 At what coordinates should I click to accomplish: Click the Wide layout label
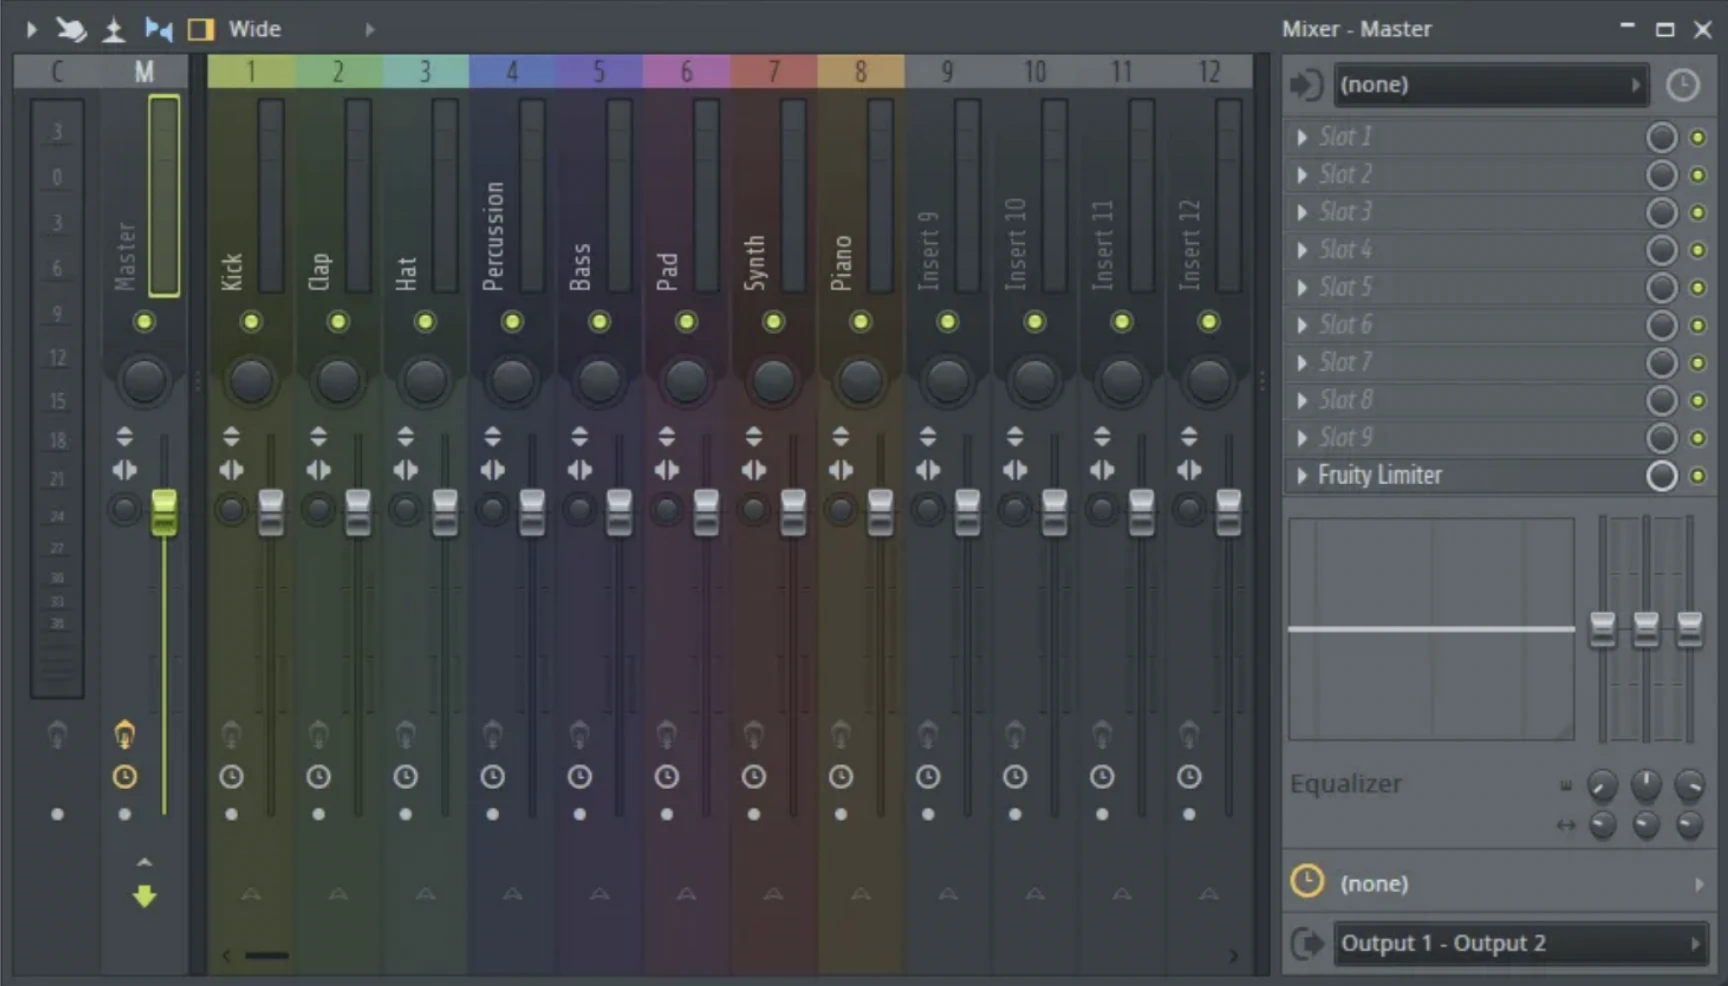255,29
